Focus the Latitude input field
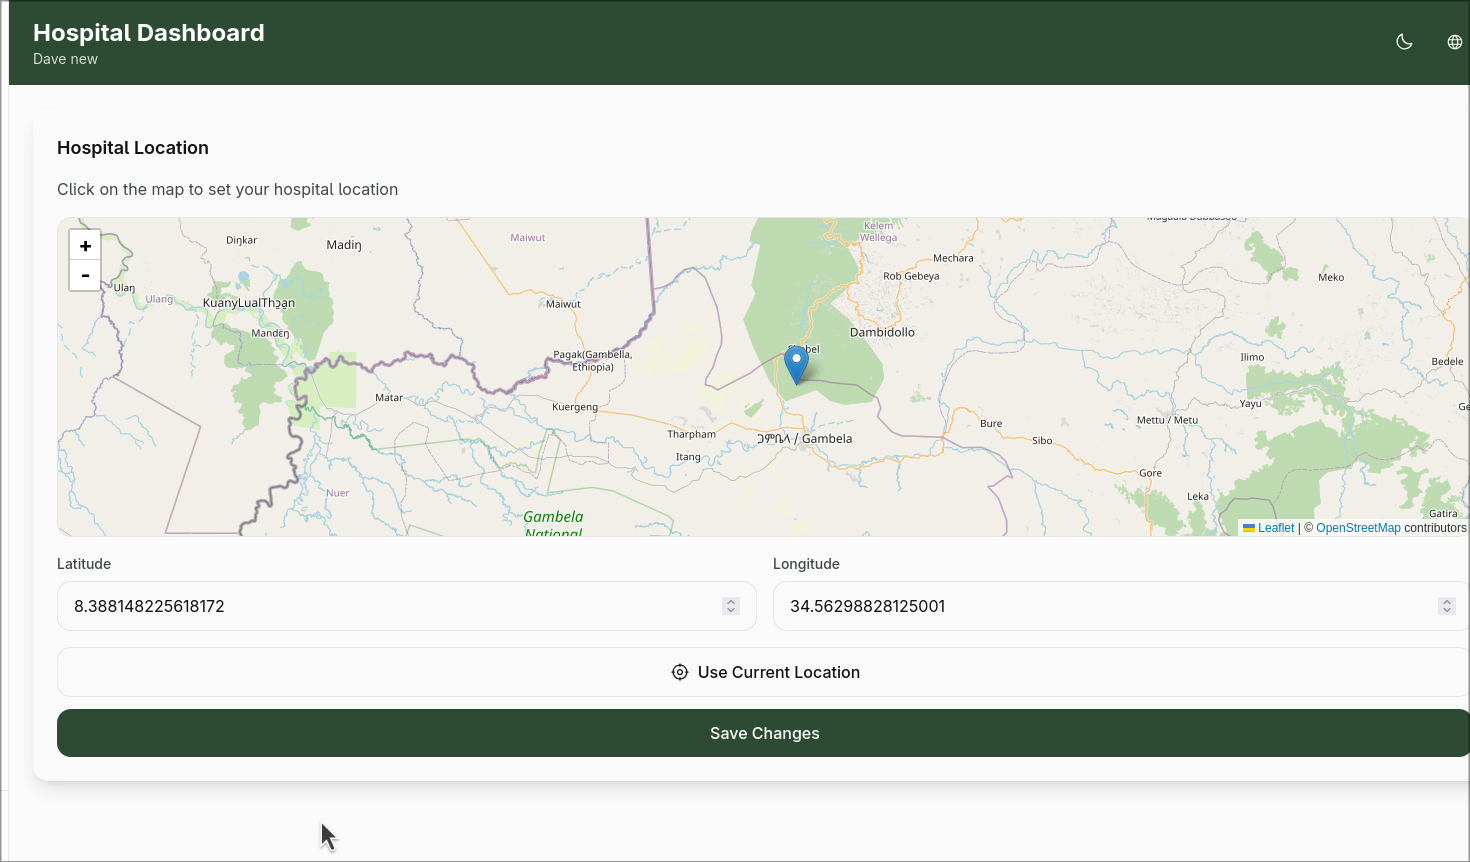Viewport: 1470px width, 862px height. coord(390,606)
